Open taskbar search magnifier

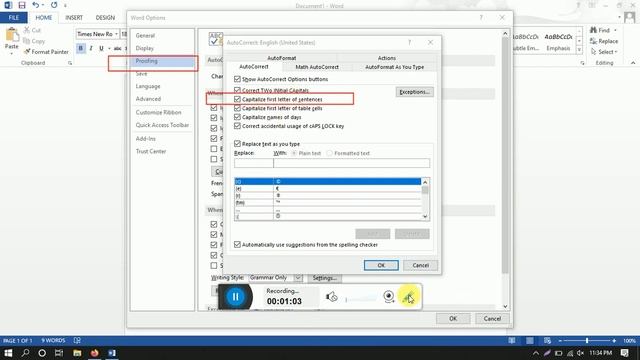[25, 353]
